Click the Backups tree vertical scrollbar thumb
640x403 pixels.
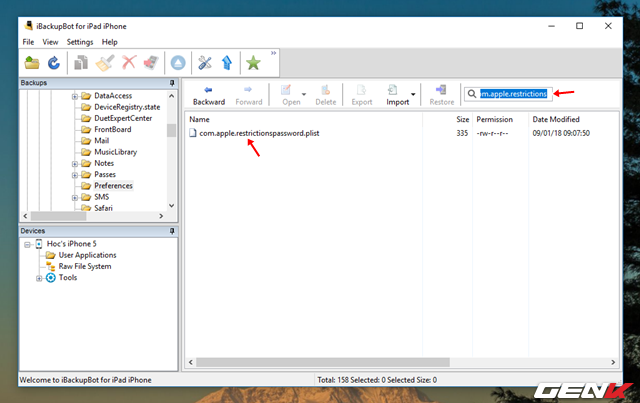tap(171, 131)
